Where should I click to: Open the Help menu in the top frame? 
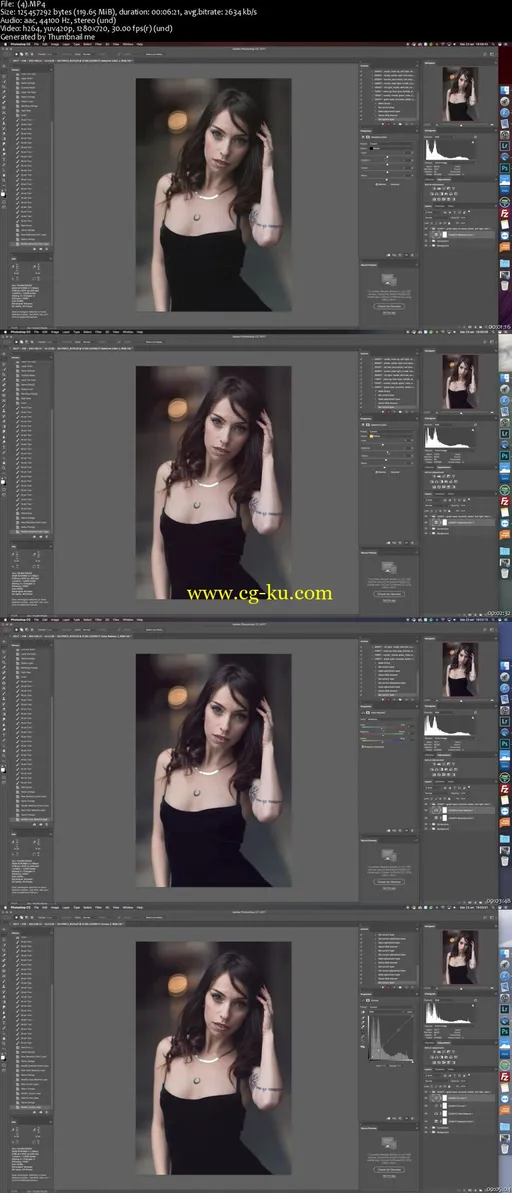click(x=140, y=44)
